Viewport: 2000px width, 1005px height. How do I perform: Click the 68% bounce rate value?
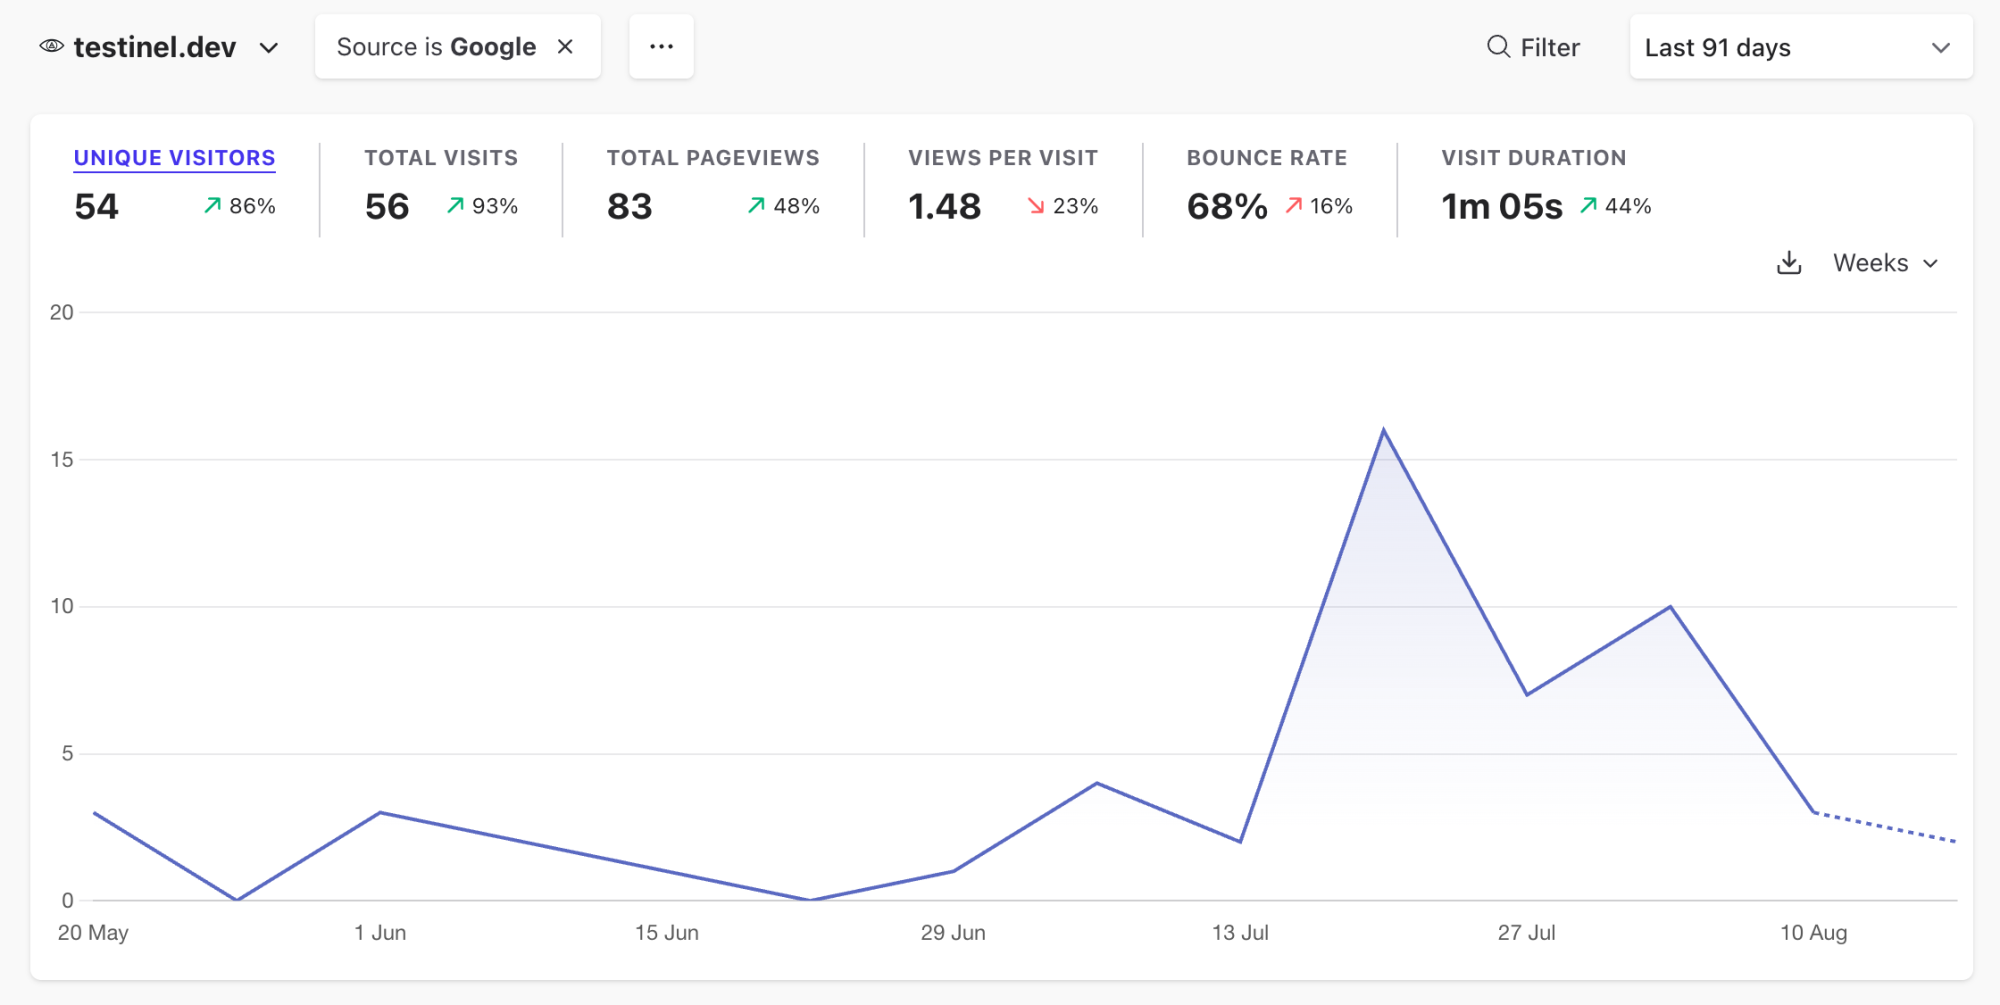[1227, 206]
